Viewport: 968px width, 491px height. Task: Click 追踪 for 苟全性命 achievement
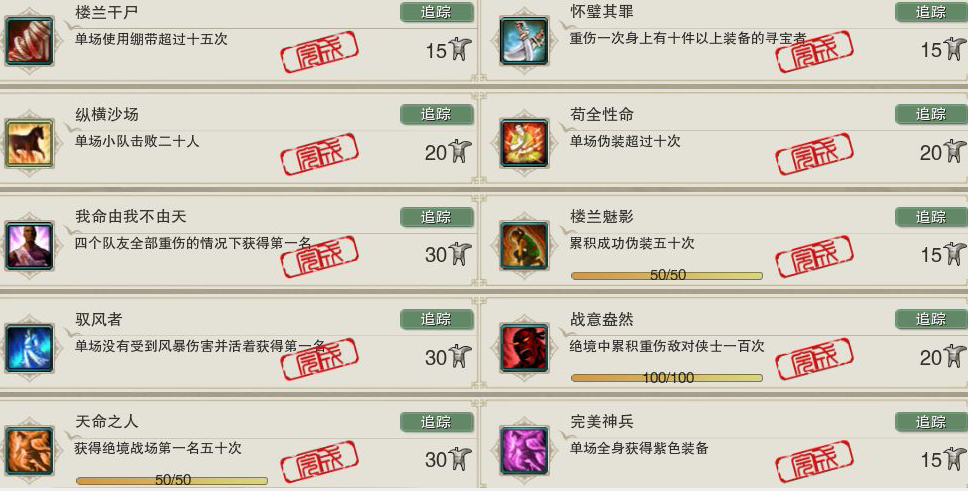coord(932,114)
